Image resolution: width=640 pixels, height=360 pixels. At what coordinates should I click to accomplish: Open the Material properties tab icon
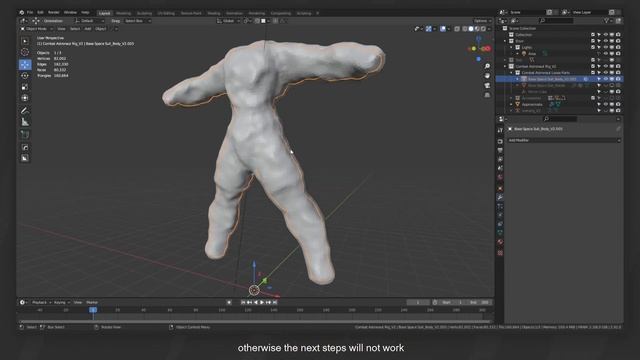(500, 242)
